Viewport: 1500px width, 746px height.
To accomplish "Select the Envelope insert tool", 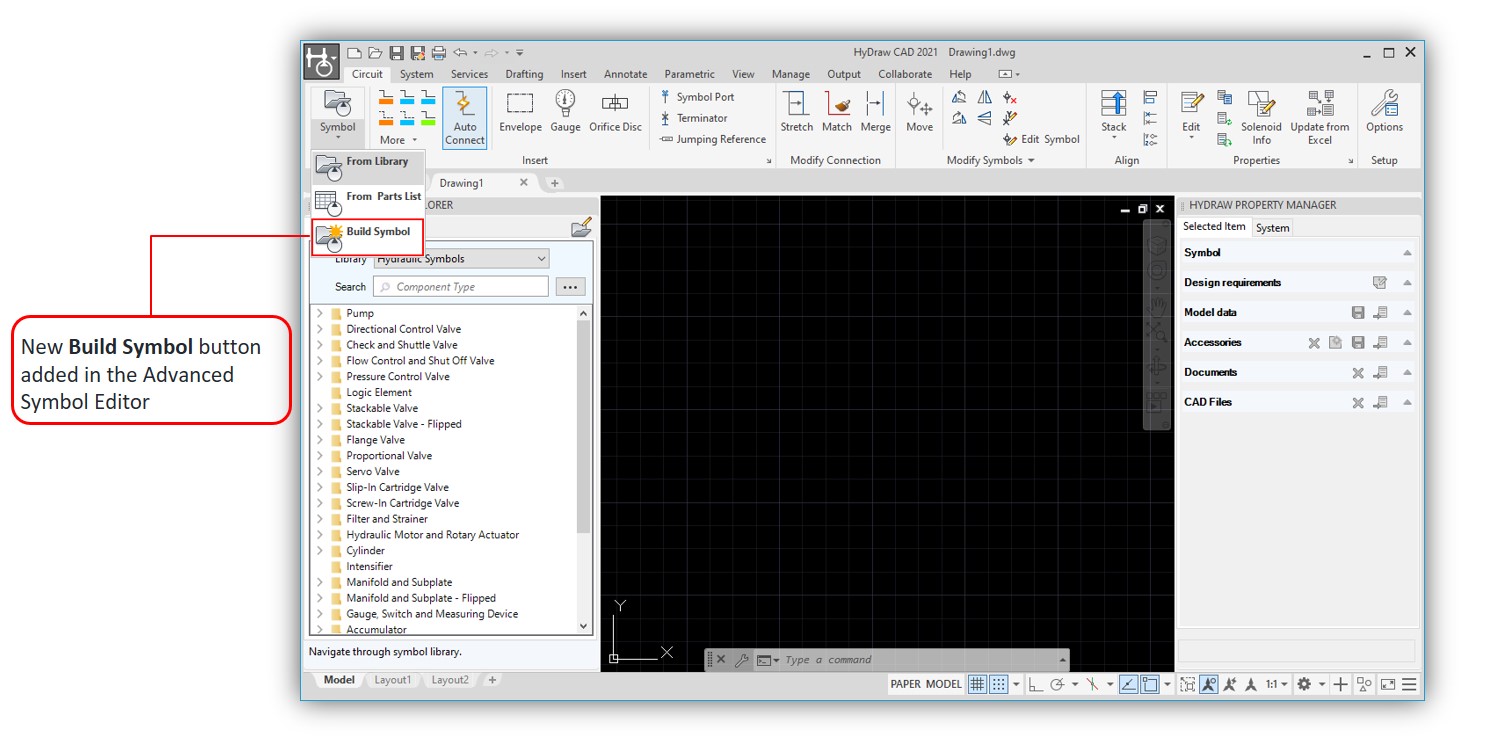I will click(520, 112).
